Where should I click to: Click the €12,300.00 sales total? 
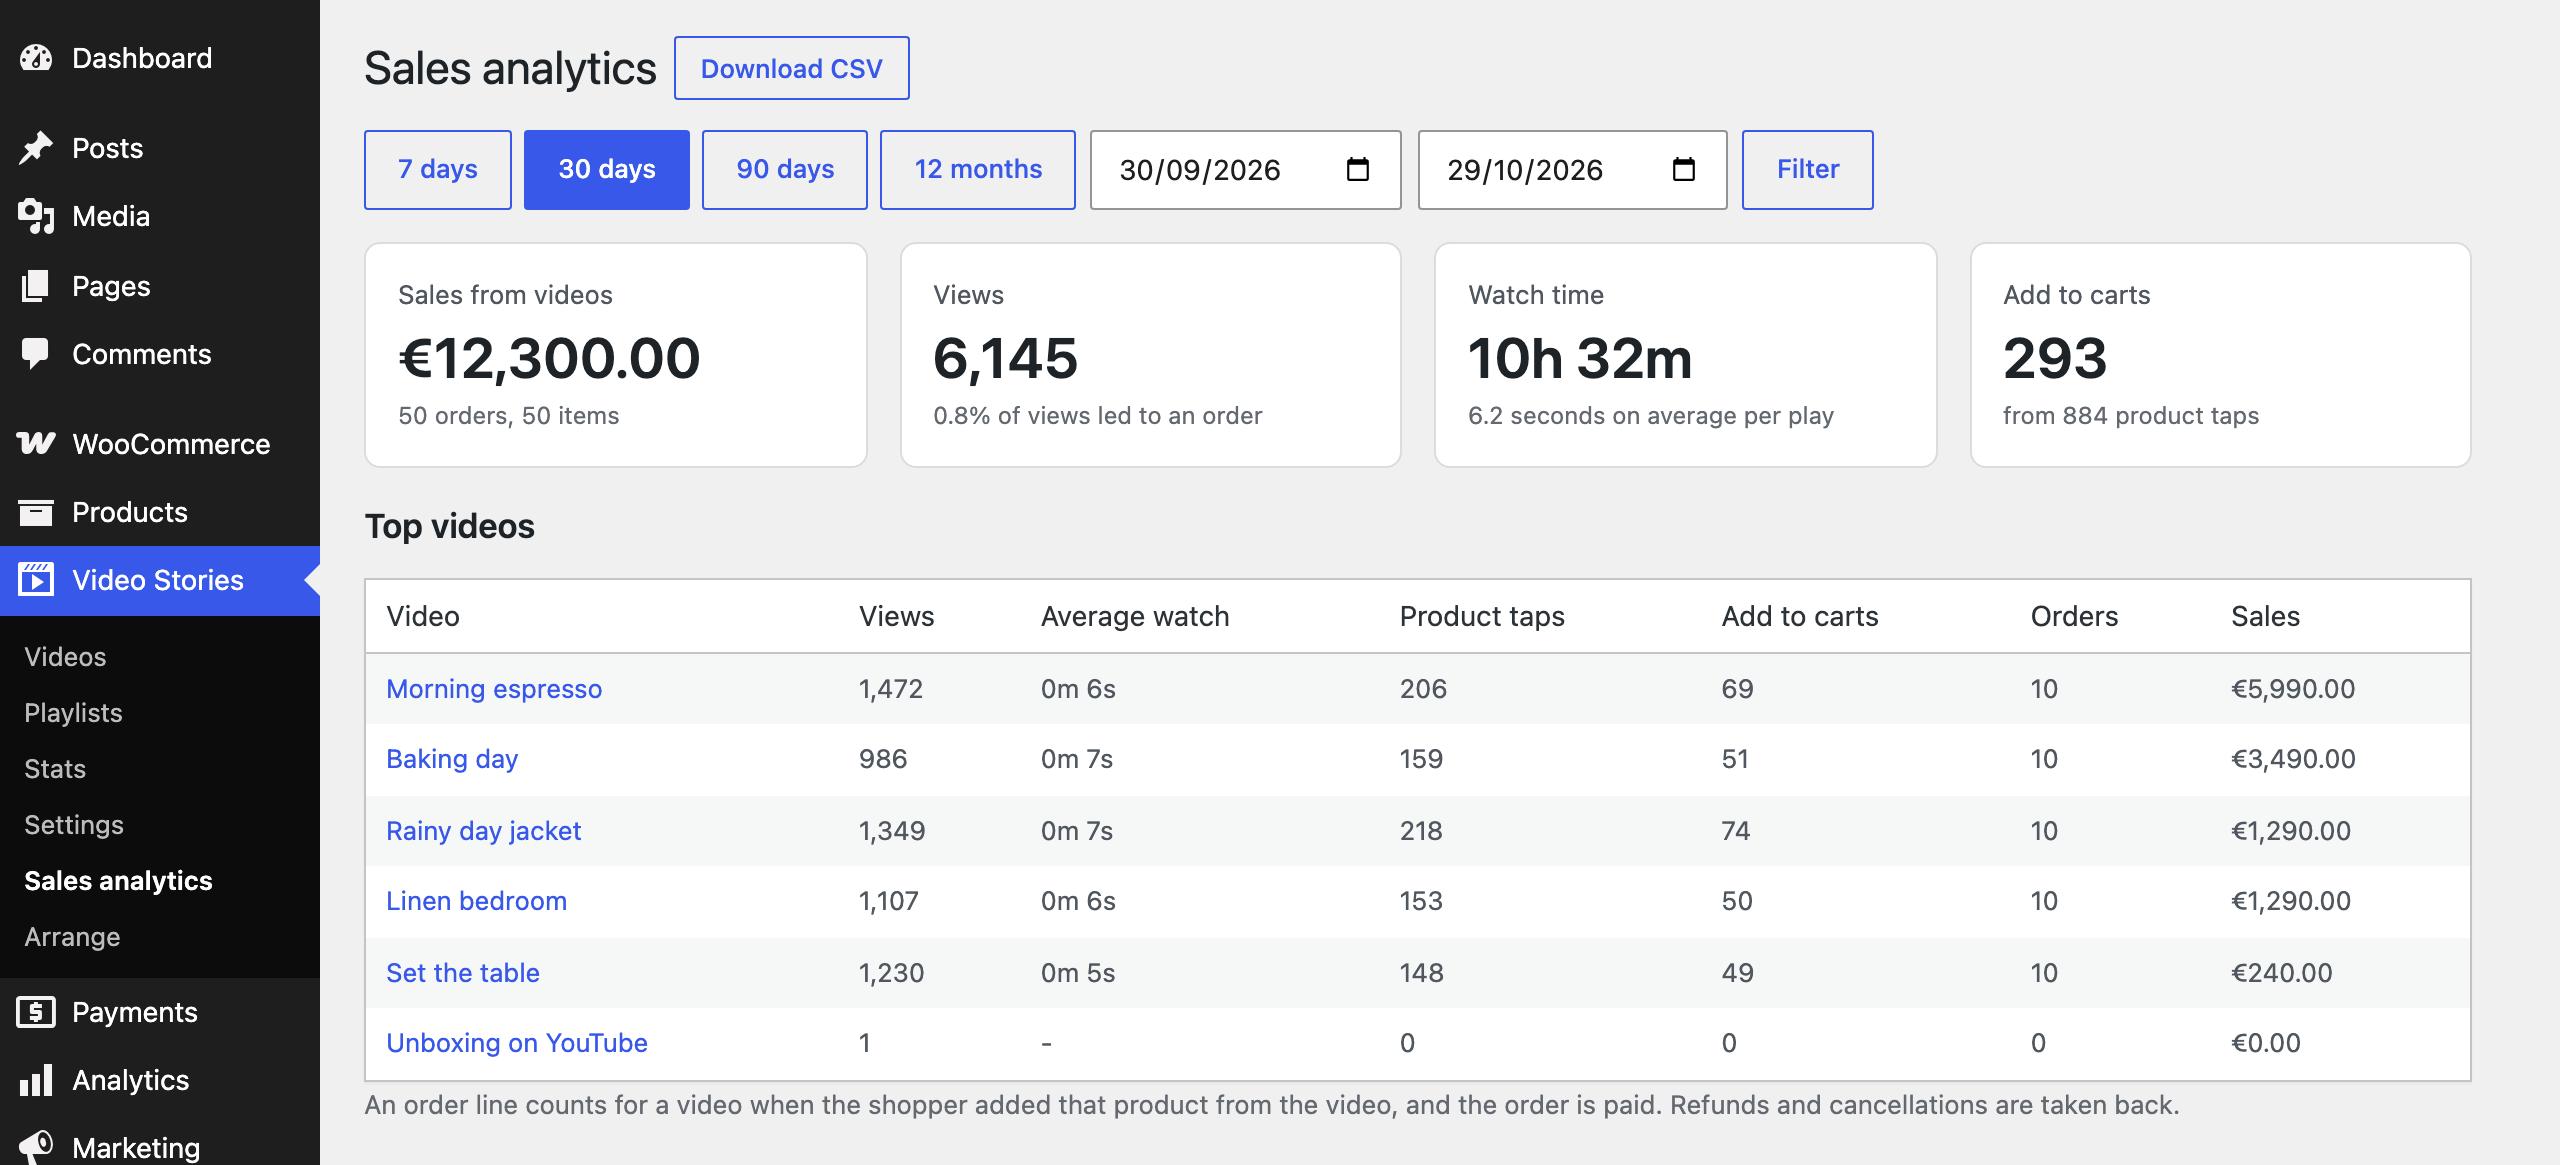(549, 358)
